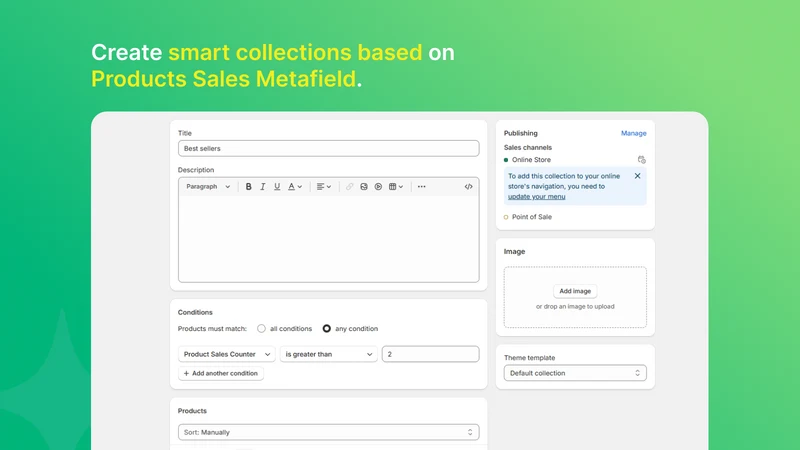Screen dimensions: 800x450
Task: Insert a video into description
Action: click(378, 187)
